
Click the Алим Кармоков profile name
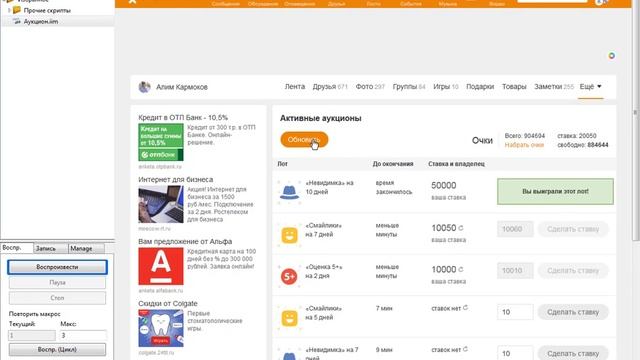182,87
